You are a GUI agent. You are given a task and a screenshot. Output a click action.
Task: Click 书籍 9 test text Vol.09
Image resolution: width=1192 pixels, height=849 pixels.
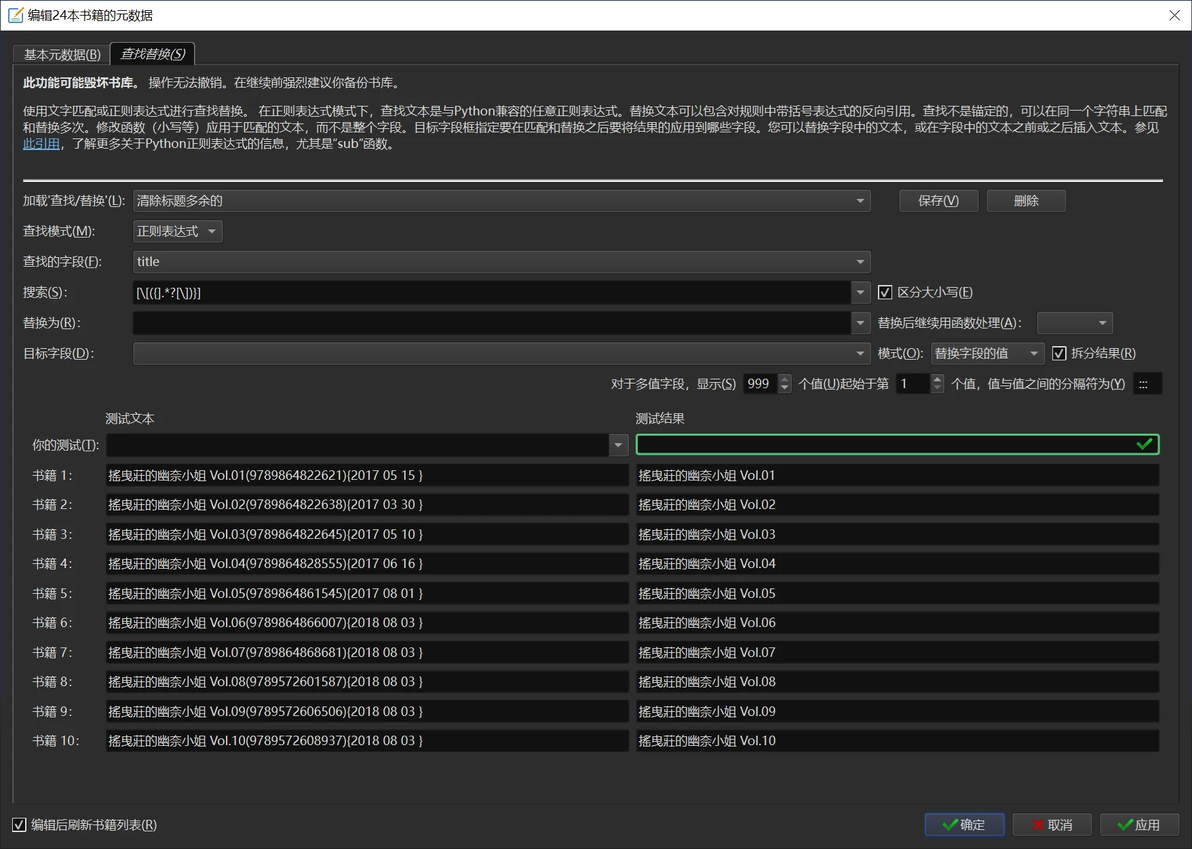click(x=366, y=711)
